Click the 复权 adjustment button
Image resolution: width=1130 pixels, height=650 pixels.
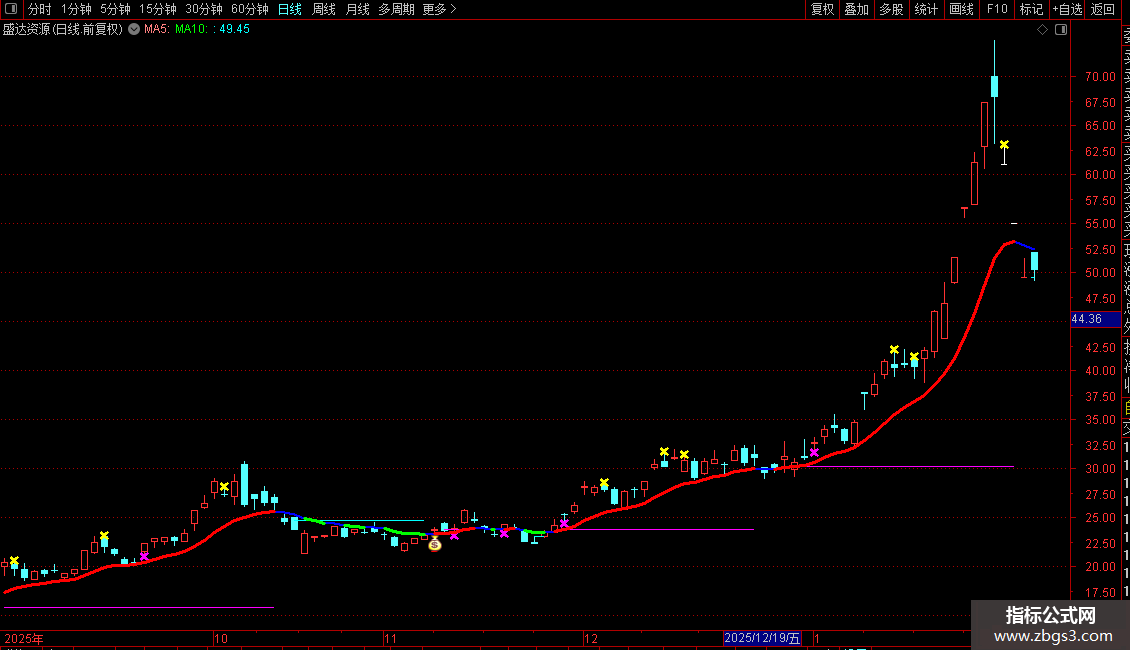(x=822, y=9)
